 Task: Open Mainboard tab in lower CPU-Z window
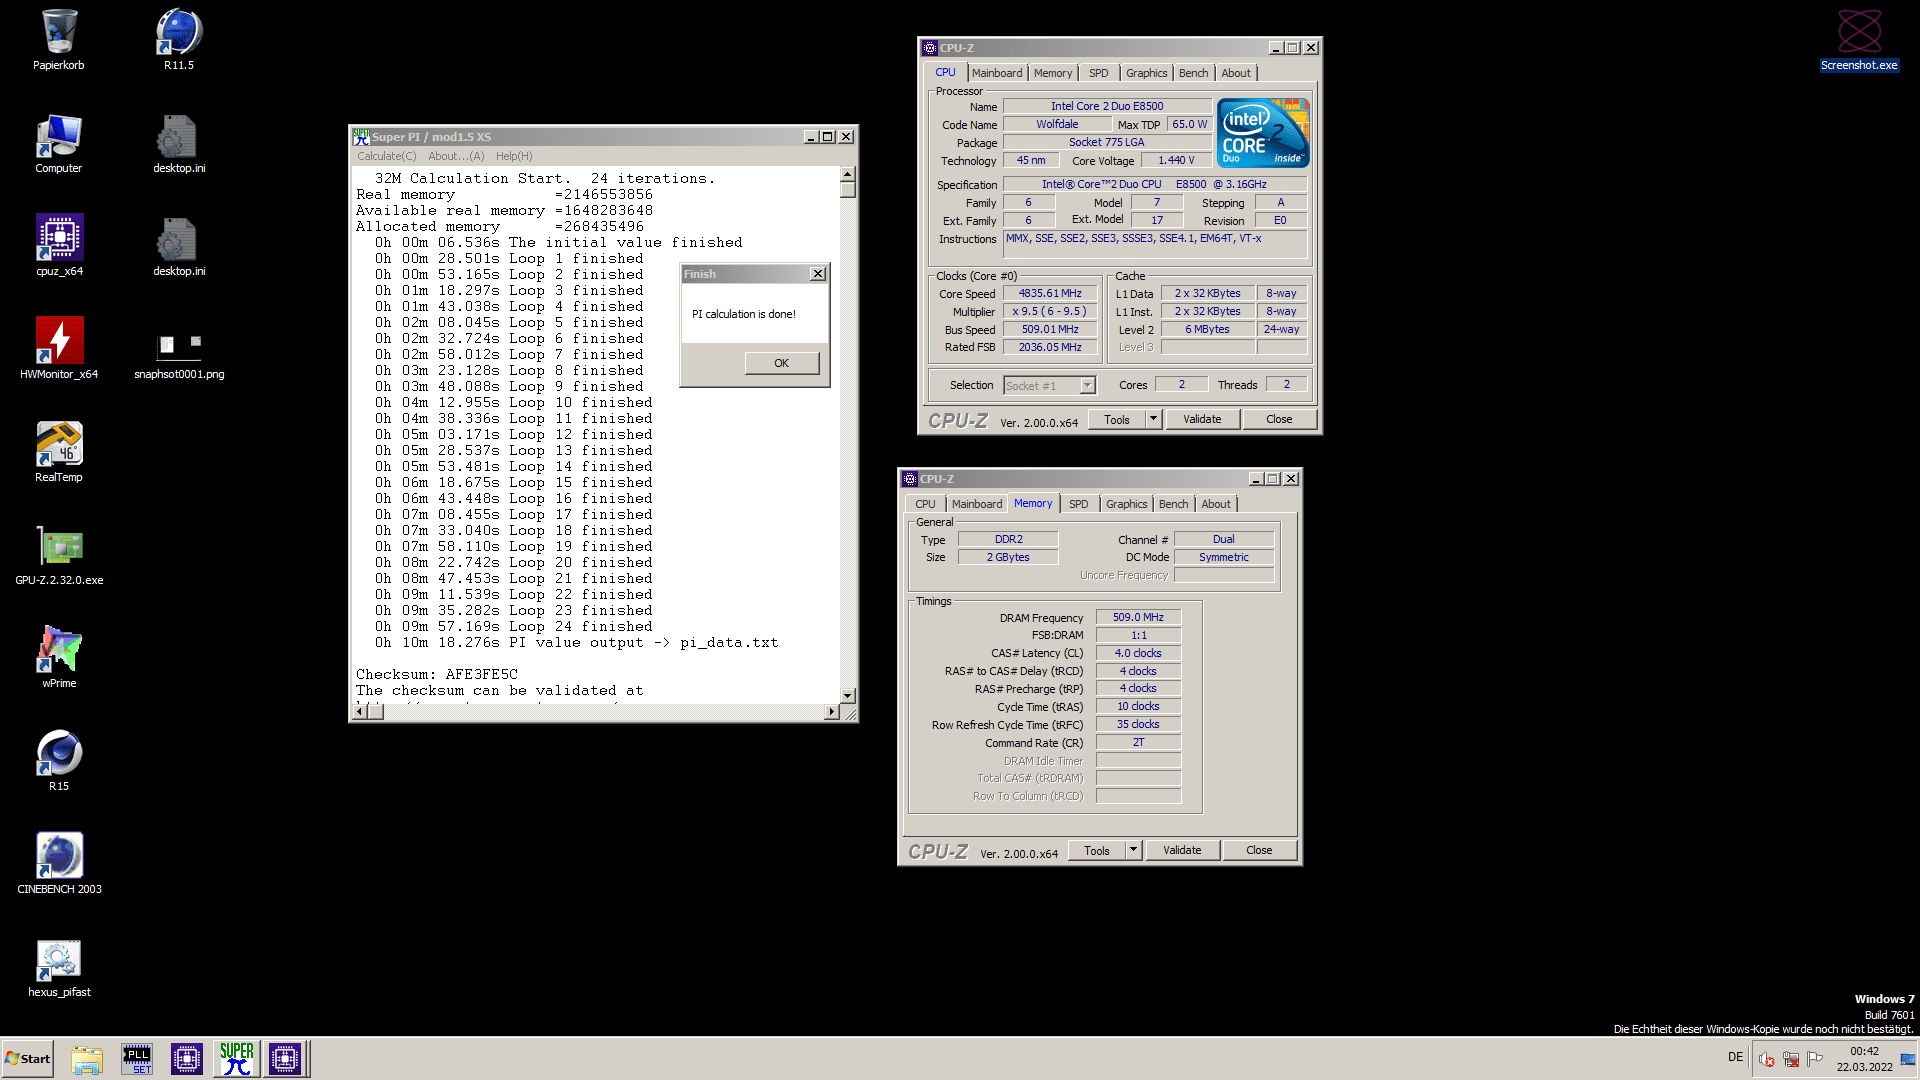(977, 504)
